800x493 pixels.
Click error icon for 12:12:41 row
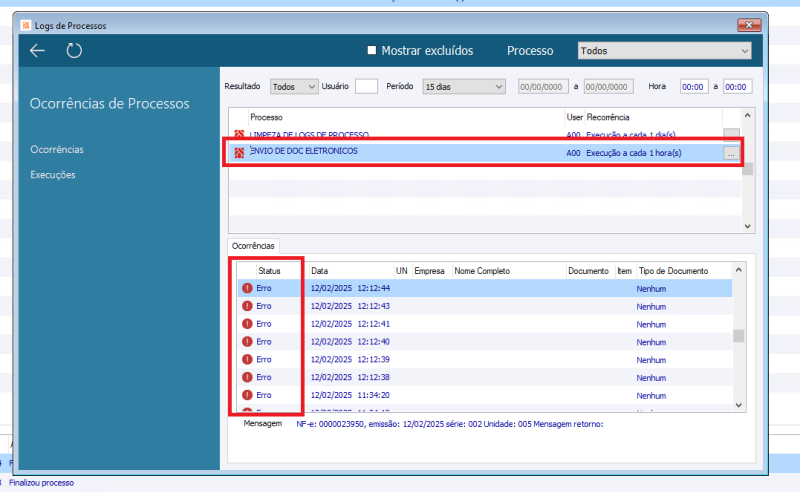click(247, 324)
